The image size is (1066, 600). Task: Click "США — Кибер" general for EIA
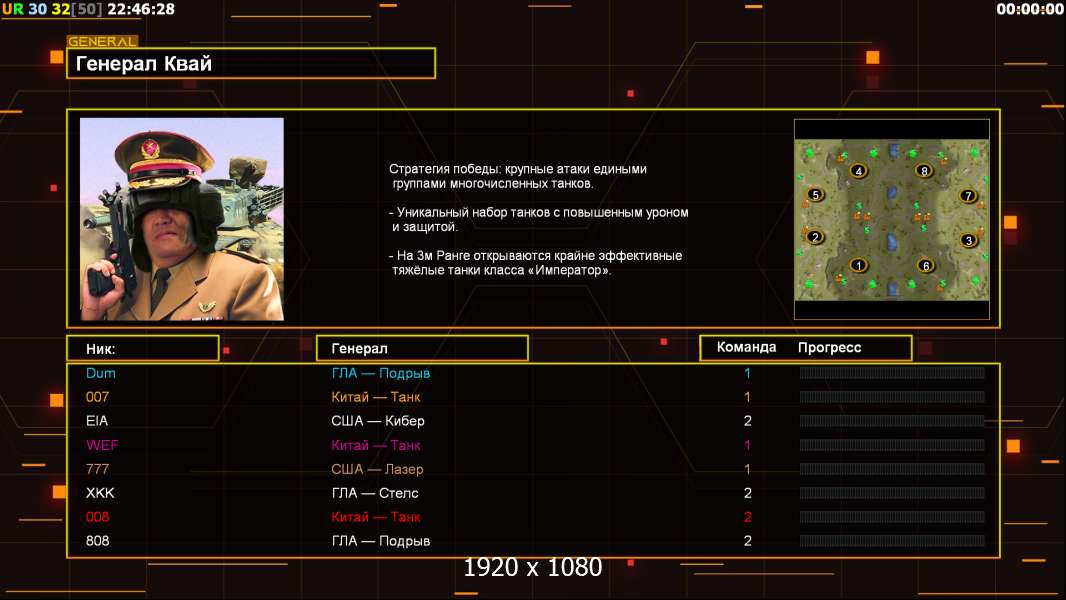pos(378,421)
